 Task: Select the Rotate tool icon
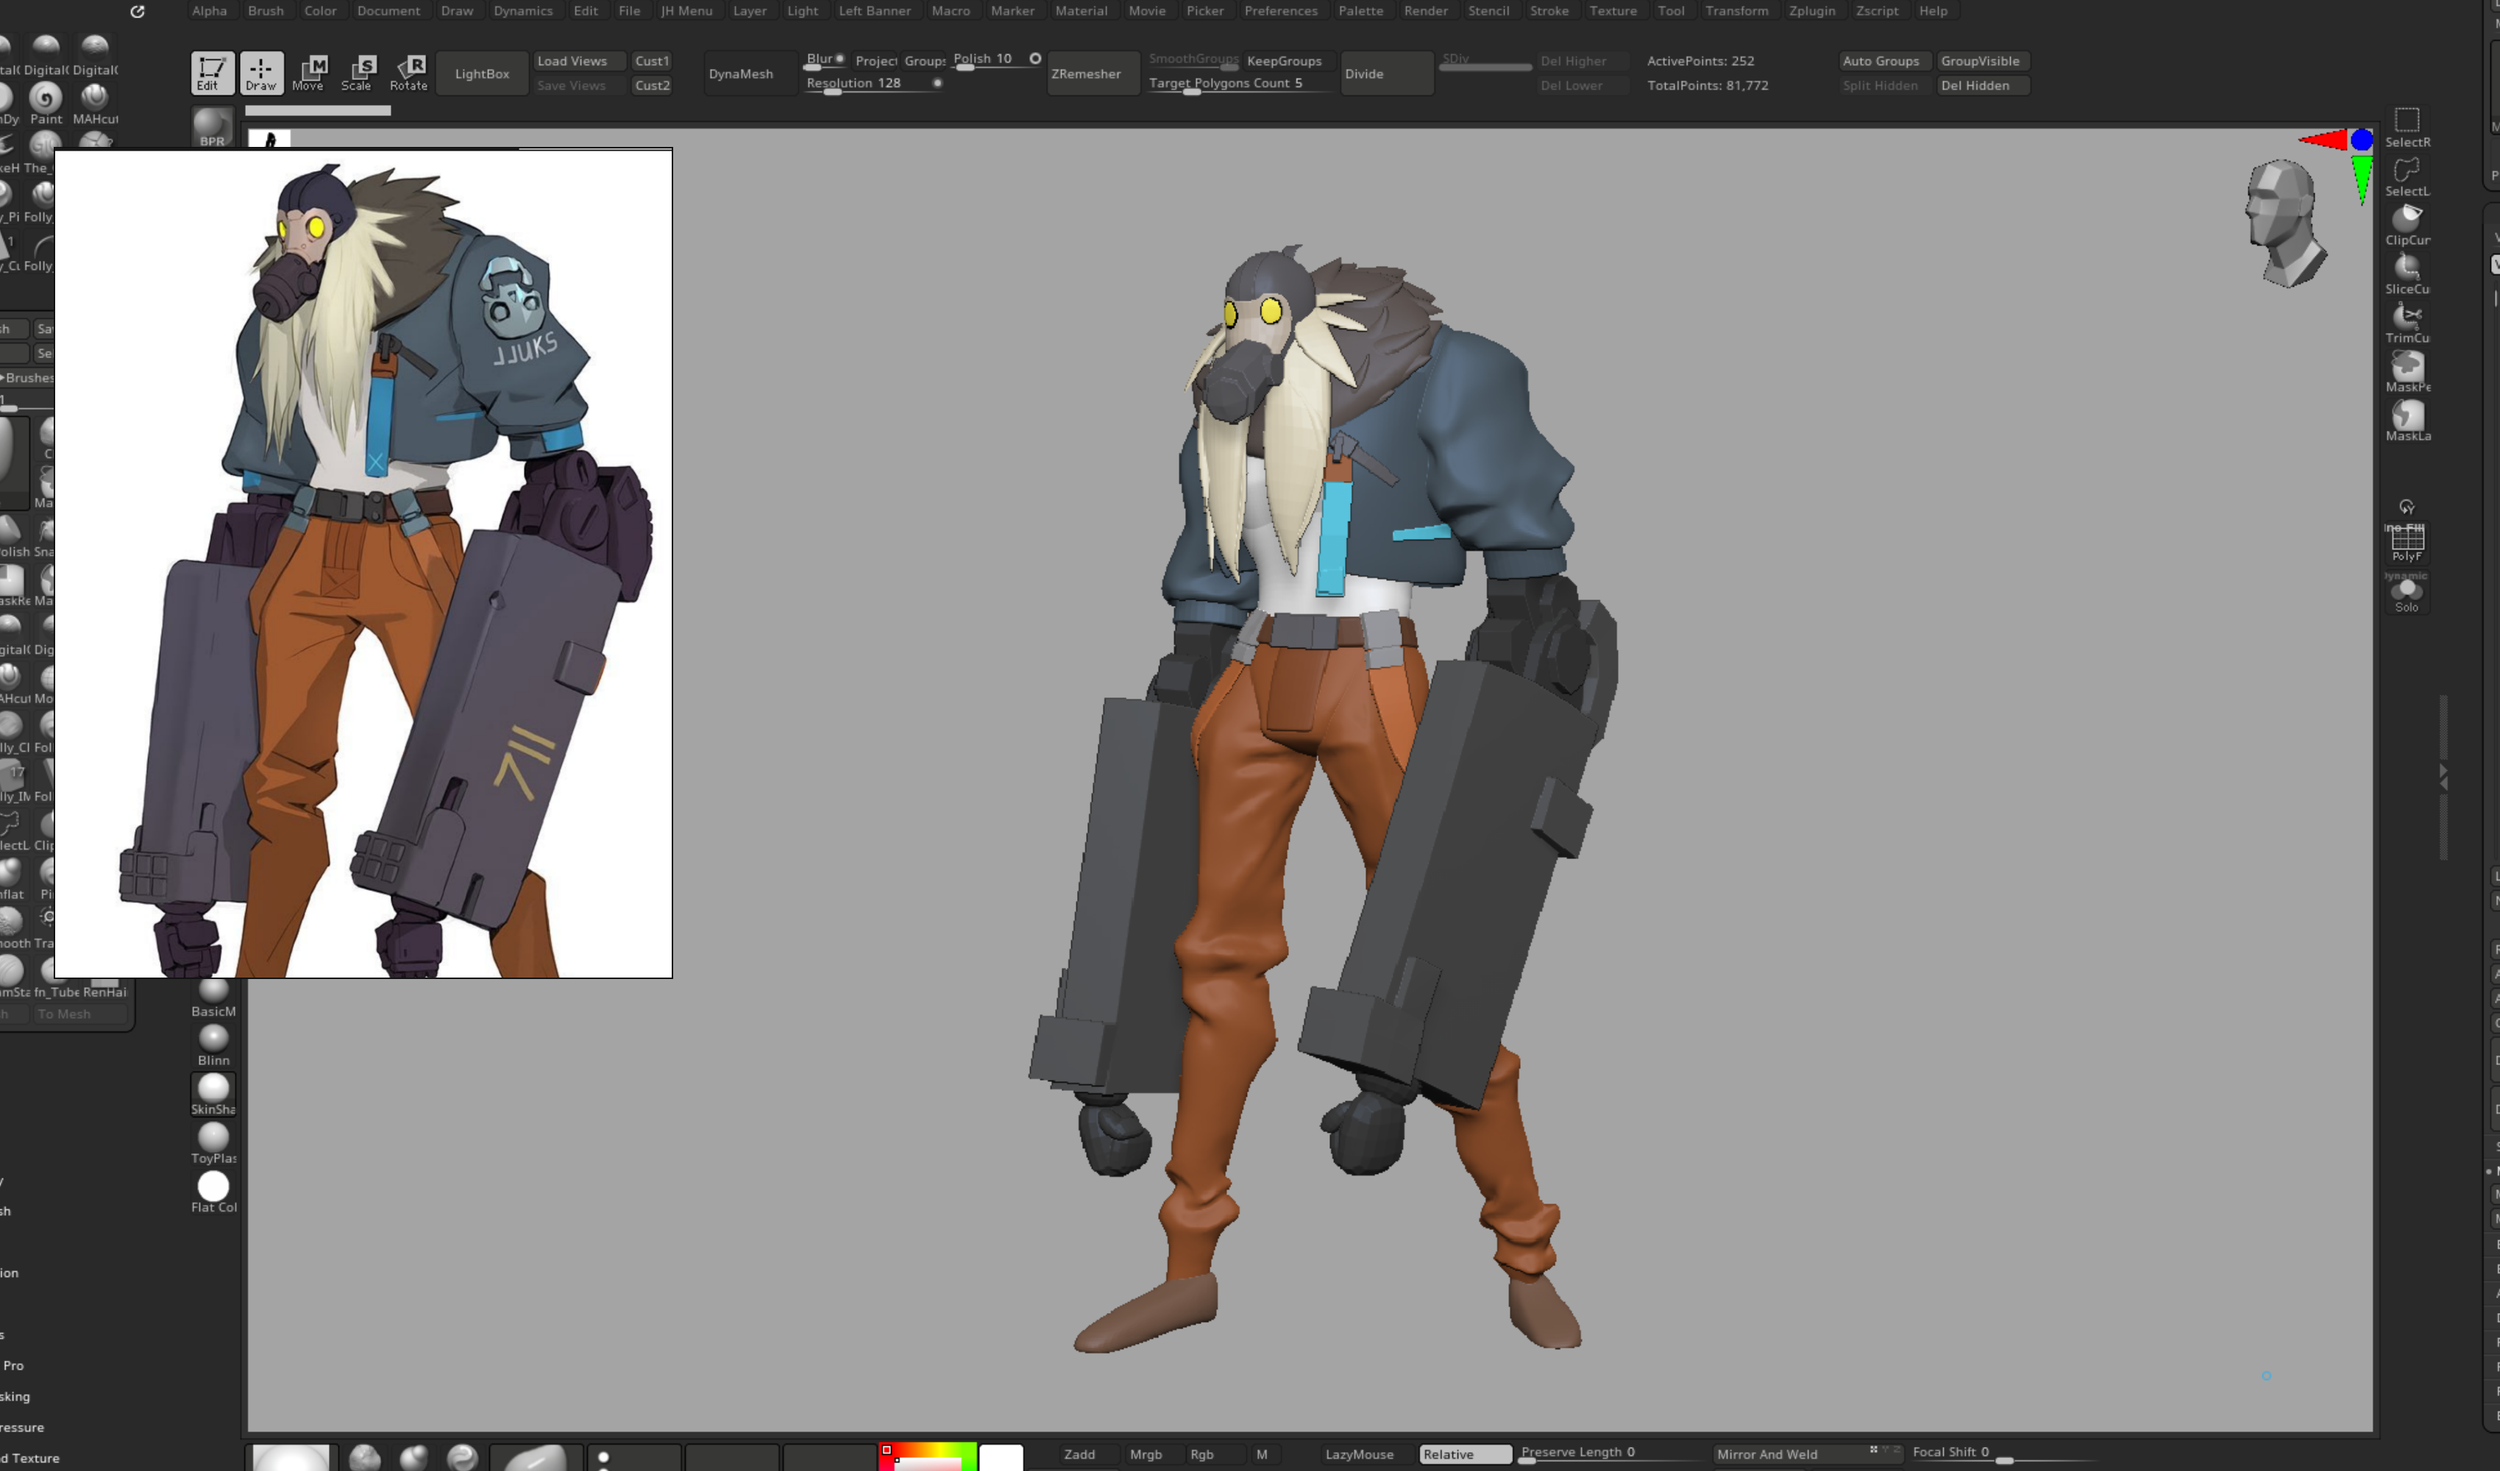[x=408, y=73]
